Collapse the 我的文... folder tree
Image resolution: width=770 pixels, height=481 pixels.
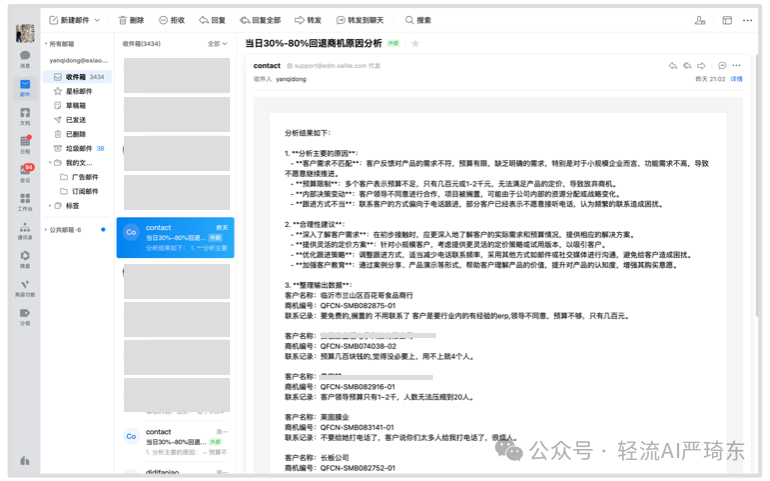pos(50,163)
